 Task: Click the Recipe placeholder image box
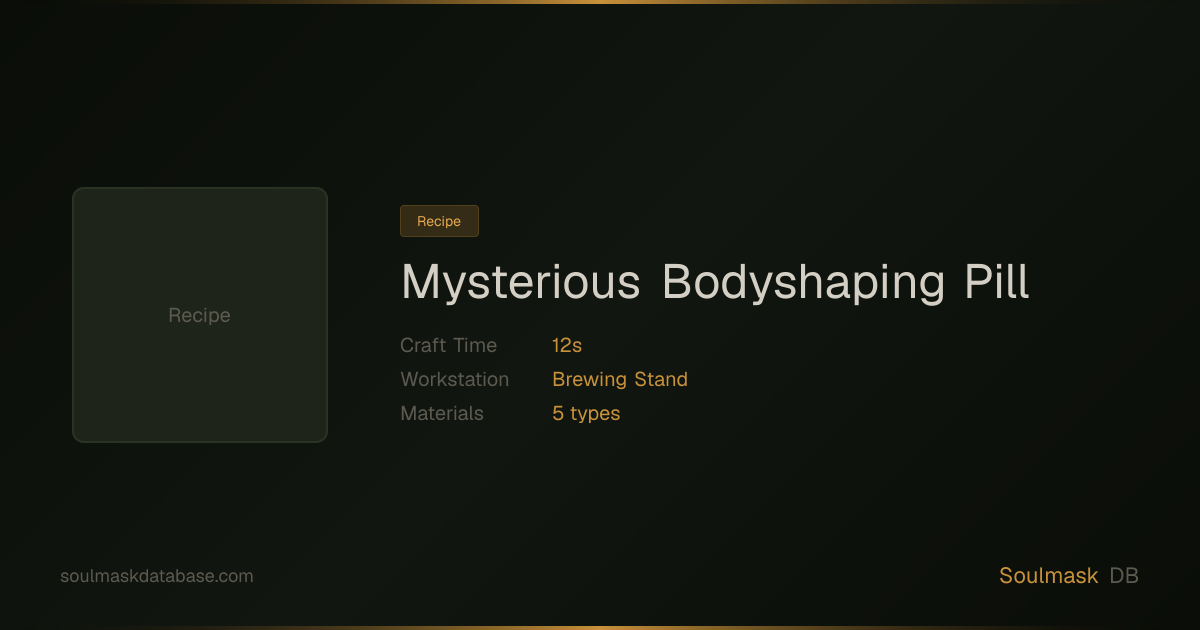tap(200, 315)
